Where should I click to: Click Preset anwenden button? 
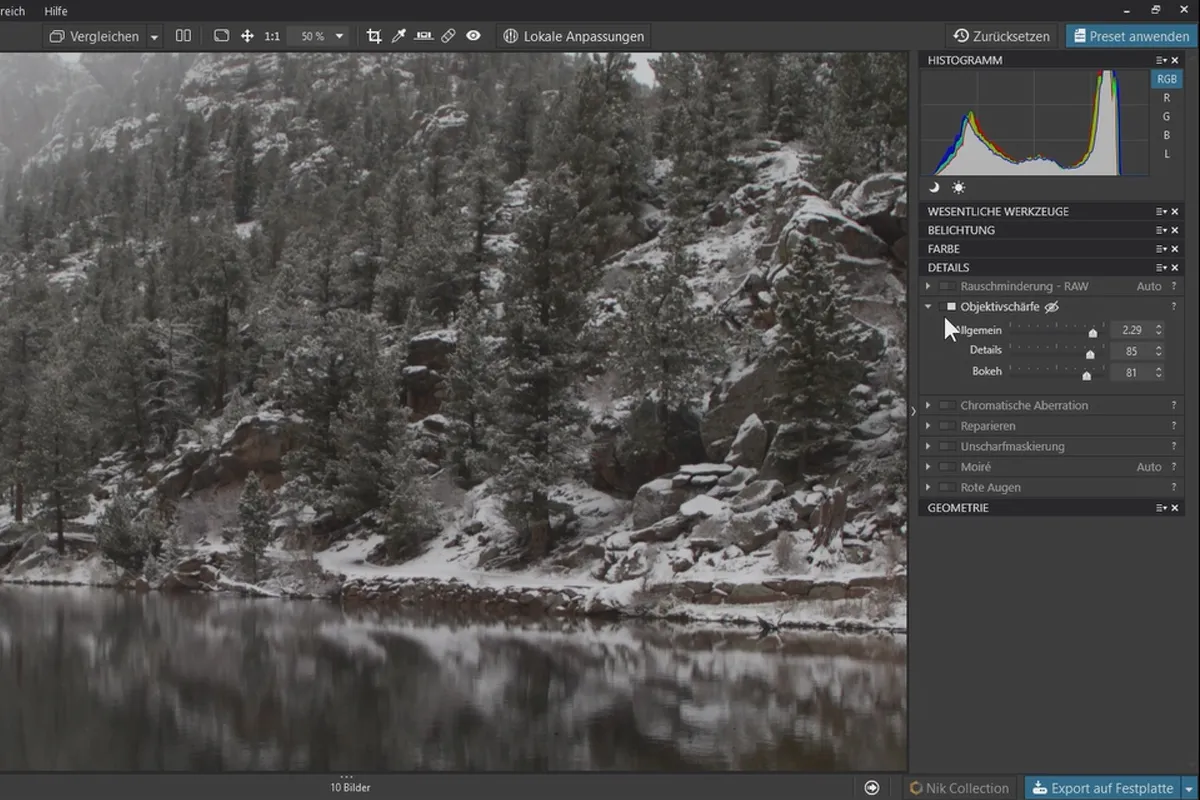[1129, 36]
